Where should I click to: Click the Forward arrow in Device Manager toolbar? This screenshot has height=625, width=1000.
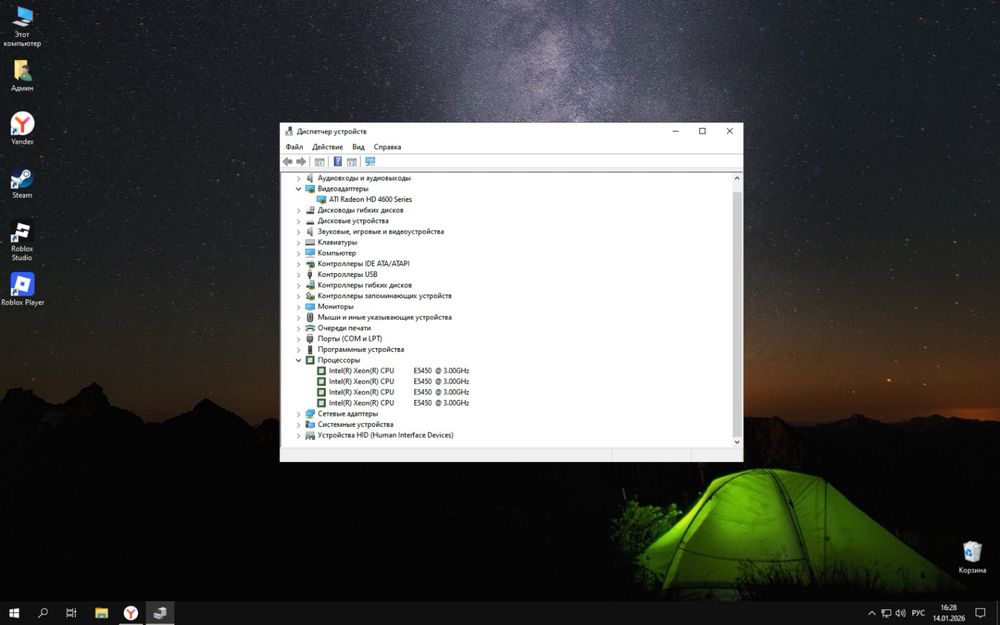301,162
